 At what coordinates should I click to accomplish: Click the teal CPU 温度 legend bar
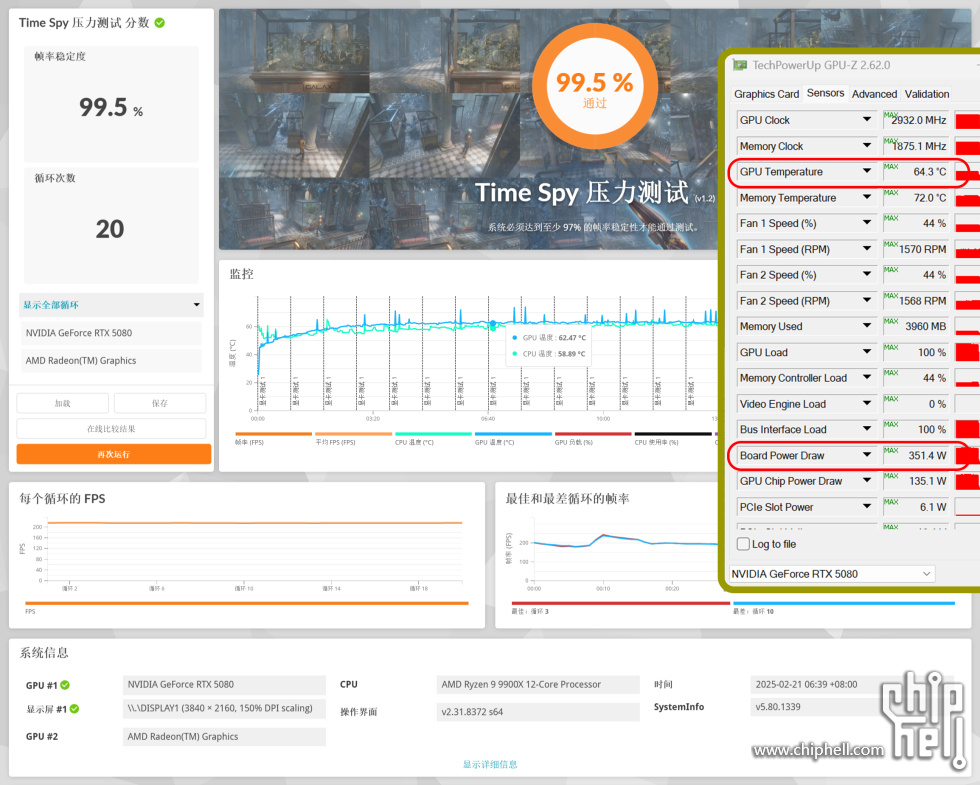[433, 434]
